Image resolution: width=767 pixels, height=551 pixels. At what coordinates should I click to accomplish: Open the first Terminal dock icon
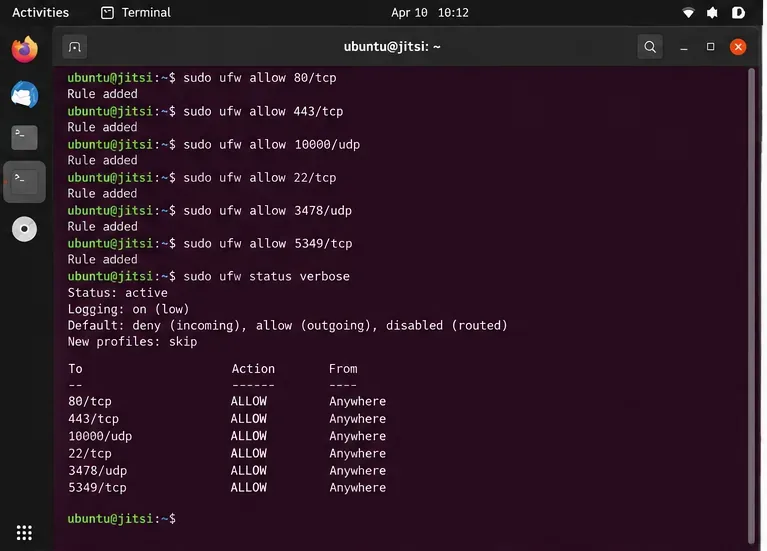click(x=24, y=138)
